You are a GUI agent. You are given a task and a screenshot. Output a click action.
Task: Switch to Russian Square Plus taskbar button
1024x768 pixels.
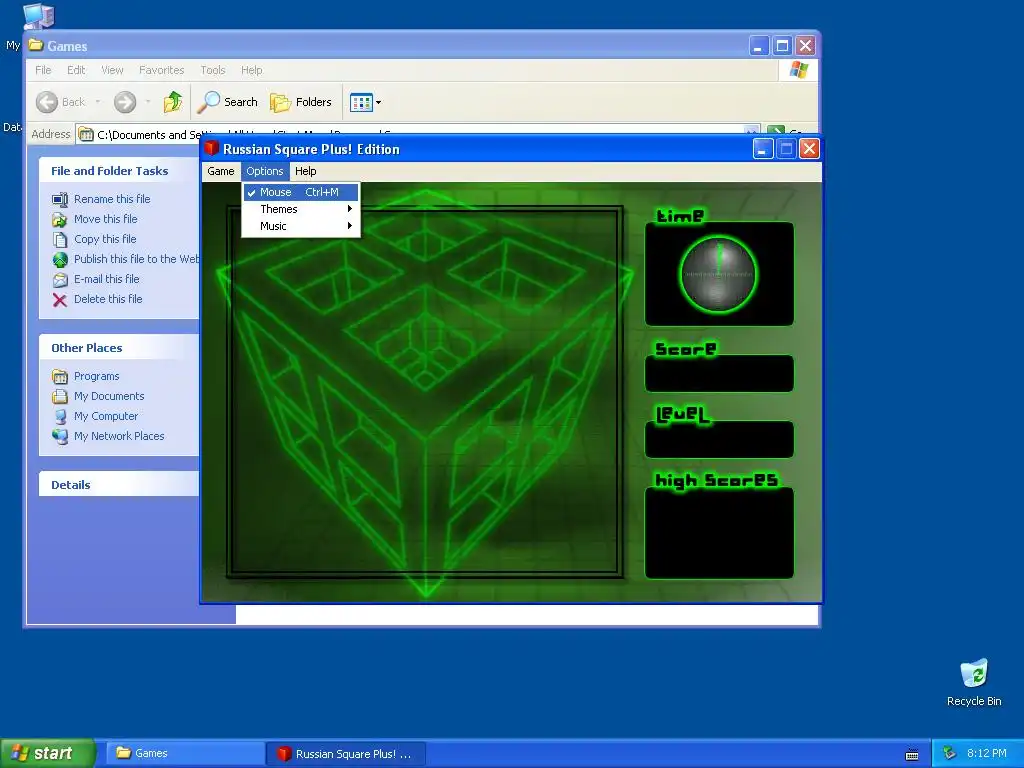(346, 754)
